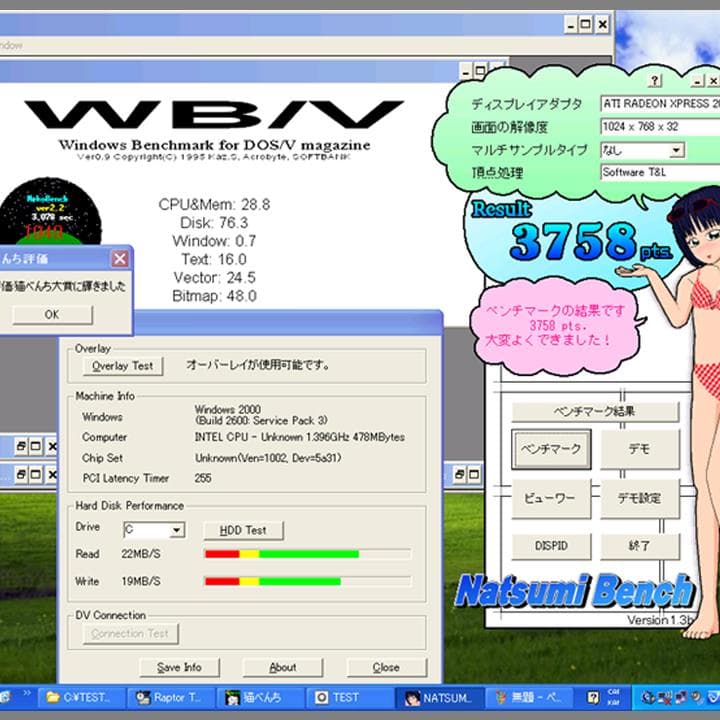Click the Window: 0.7 result

(x=214, y=241)
